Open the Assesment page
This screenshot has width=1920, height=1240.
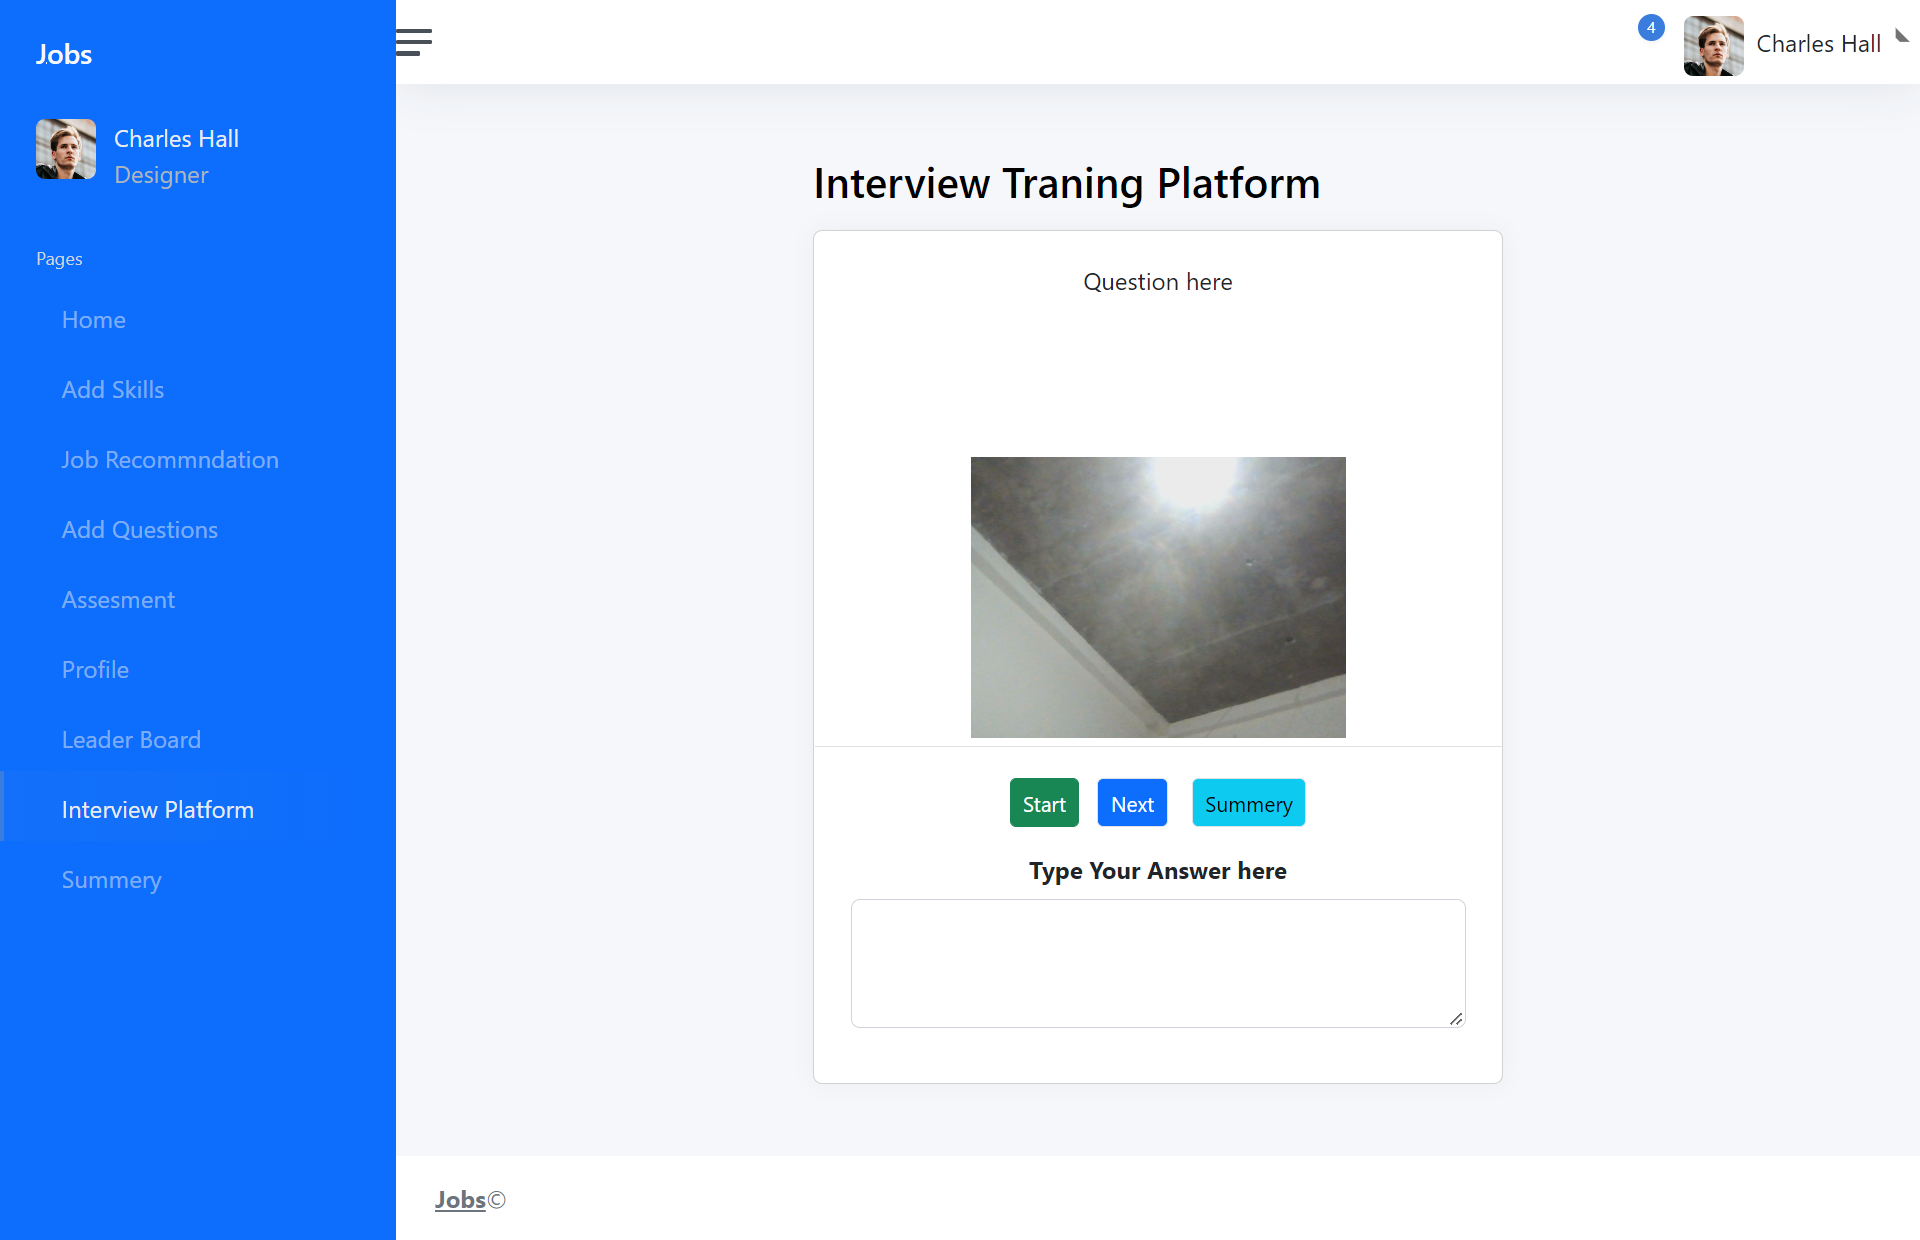click(118, 599)
